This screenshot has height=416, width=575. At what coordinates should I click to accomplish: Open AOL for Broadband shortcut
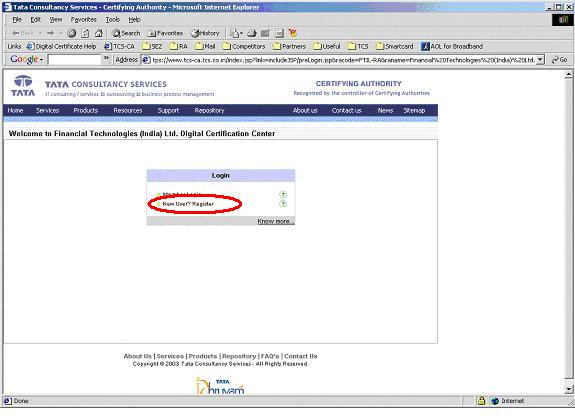452,46
